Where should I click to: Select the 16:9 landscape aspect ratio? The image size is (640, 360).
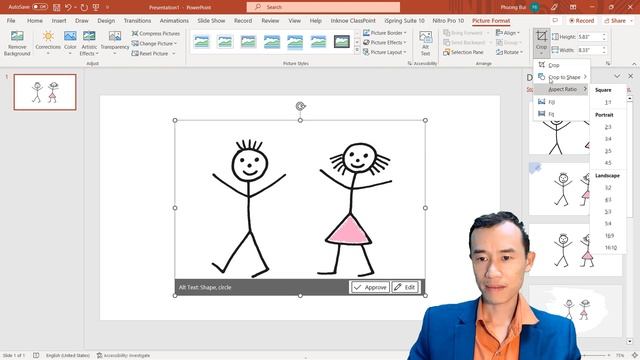(608, 236)
